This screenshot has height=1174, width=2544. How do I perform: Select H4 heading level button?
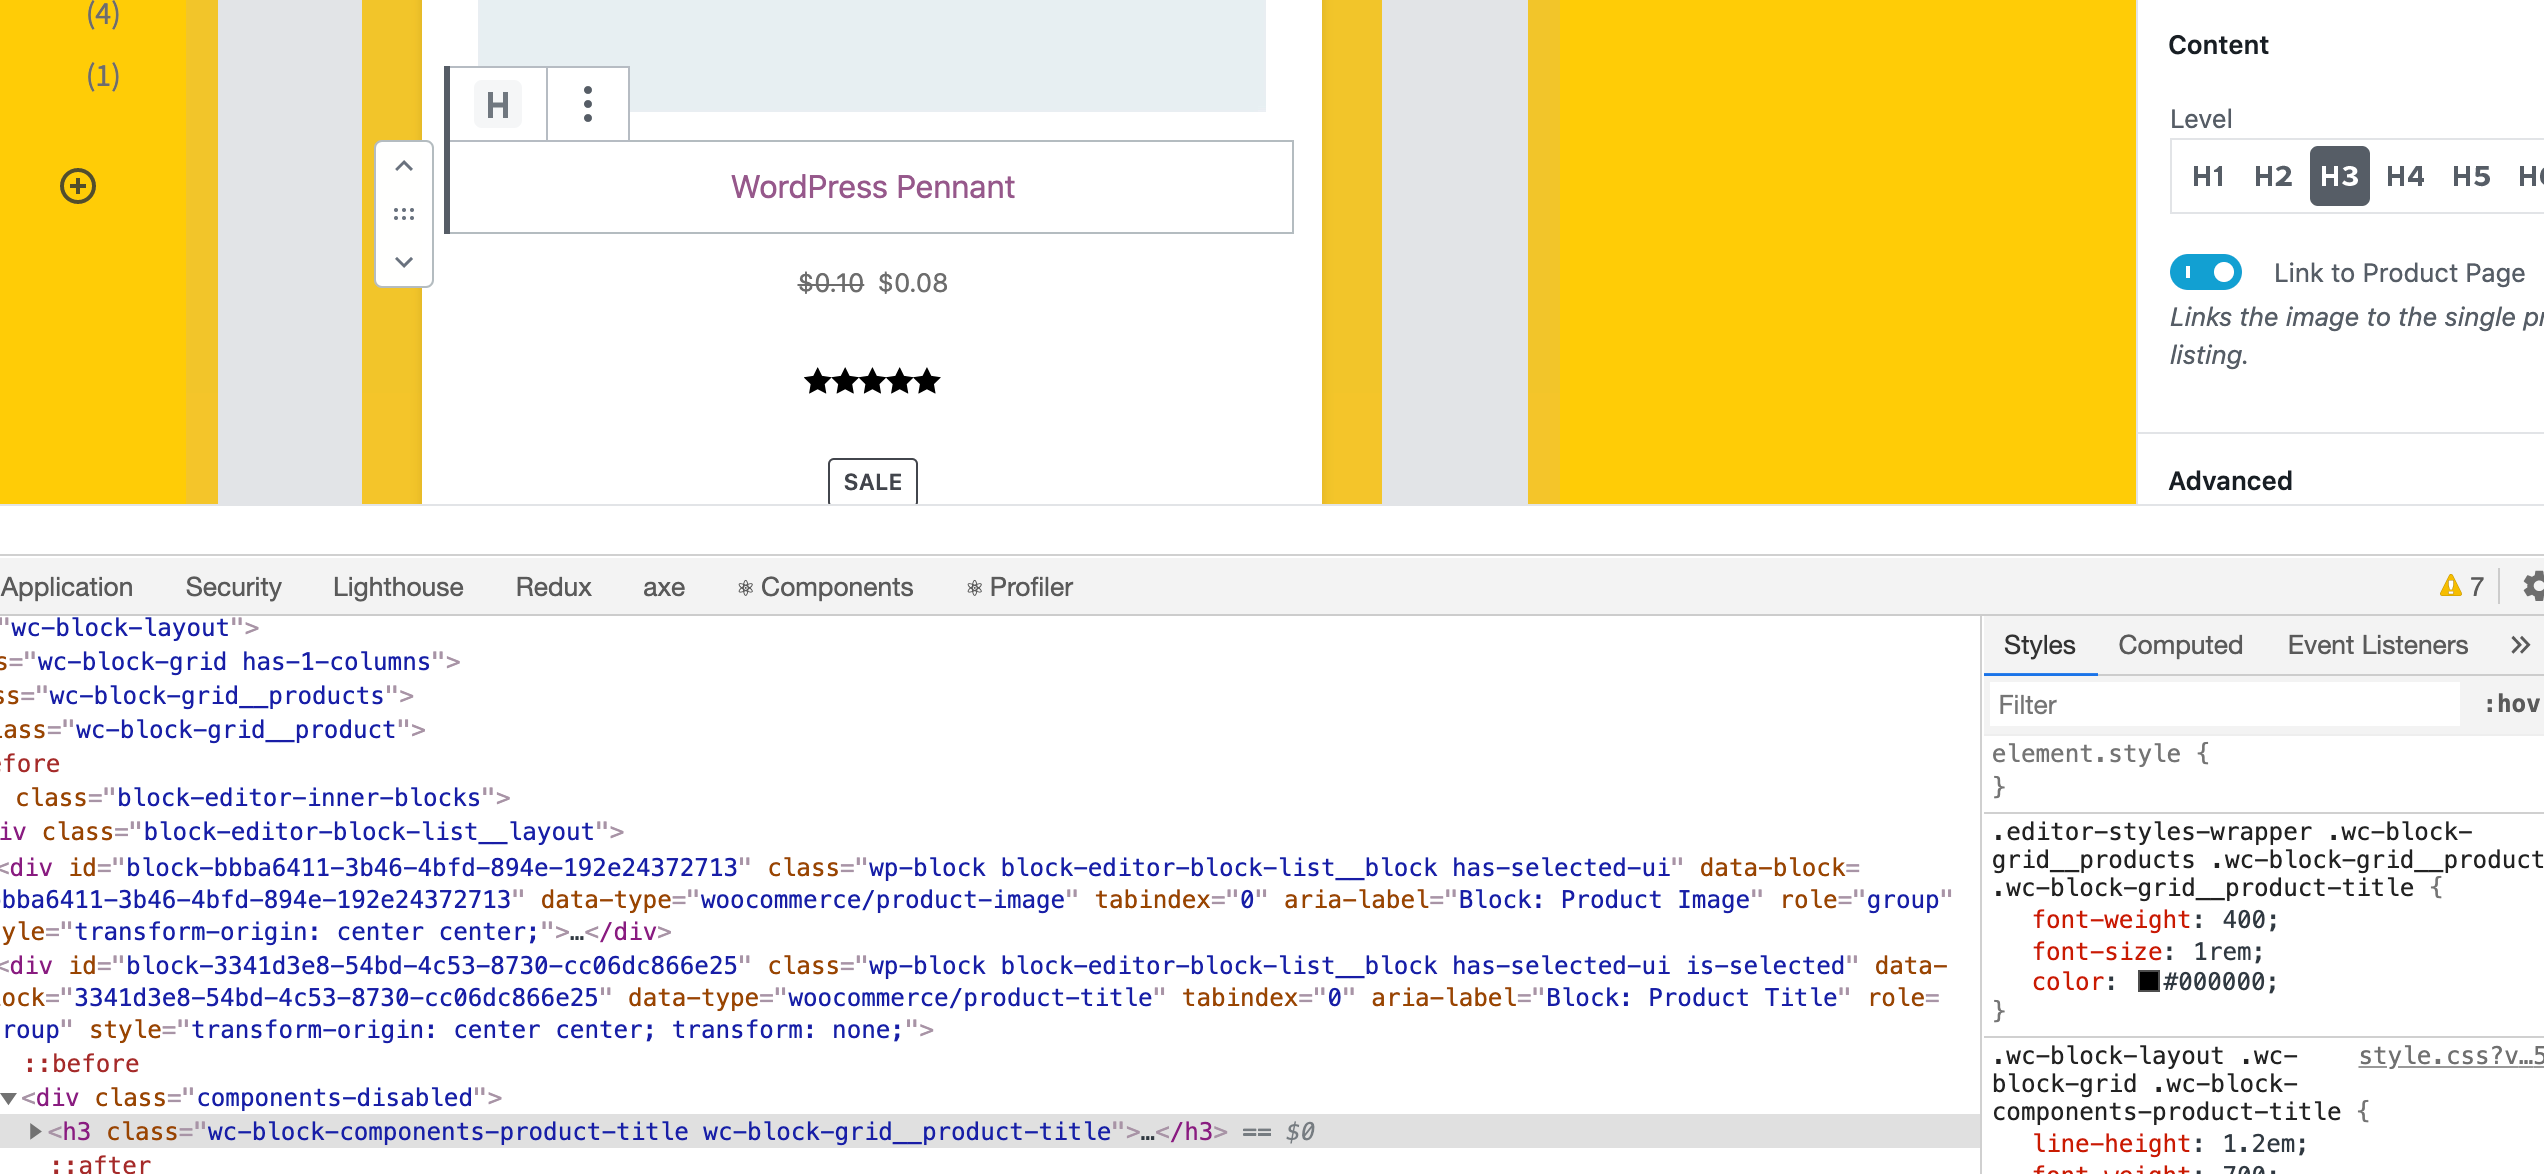[x=2406, y=176]
